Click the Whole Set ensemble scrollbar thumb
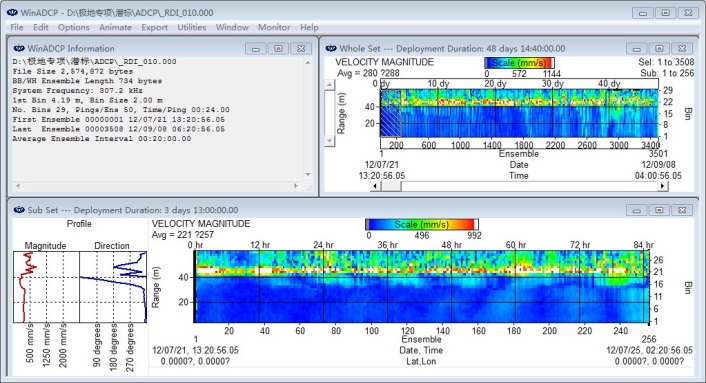706x383 pixels. 391,186
